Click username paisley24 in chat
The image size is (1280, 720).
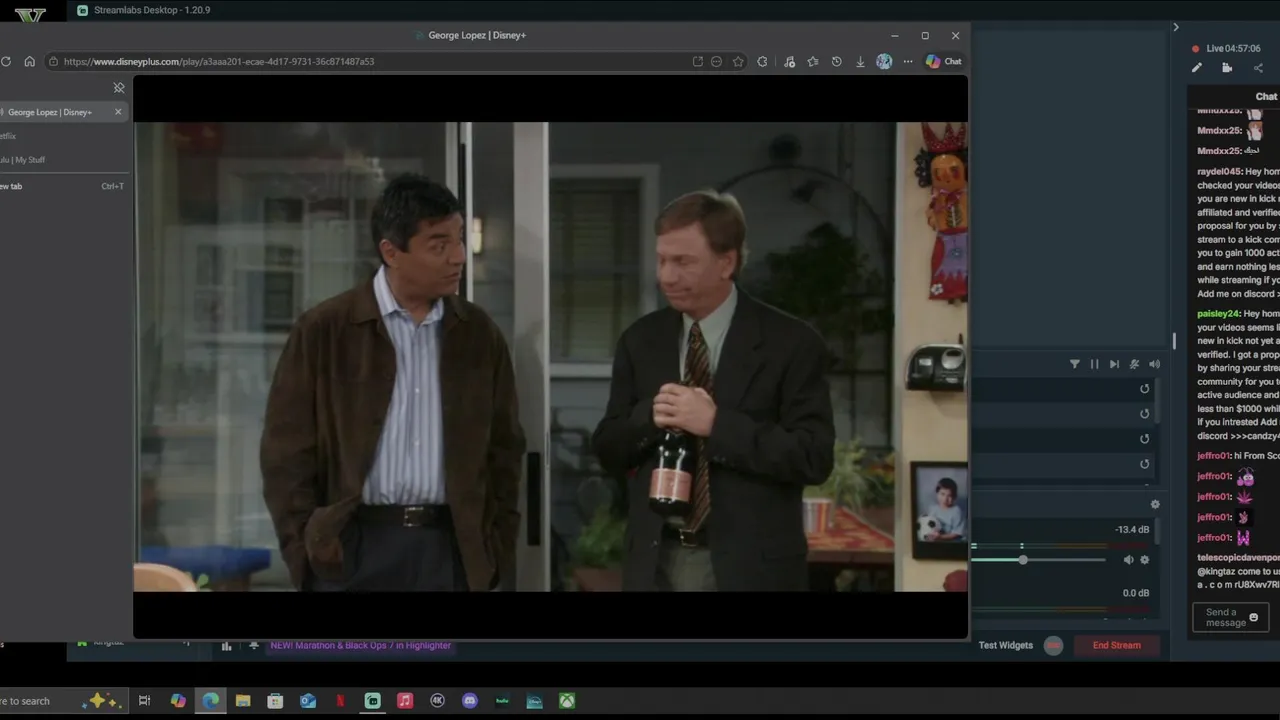1218,314
